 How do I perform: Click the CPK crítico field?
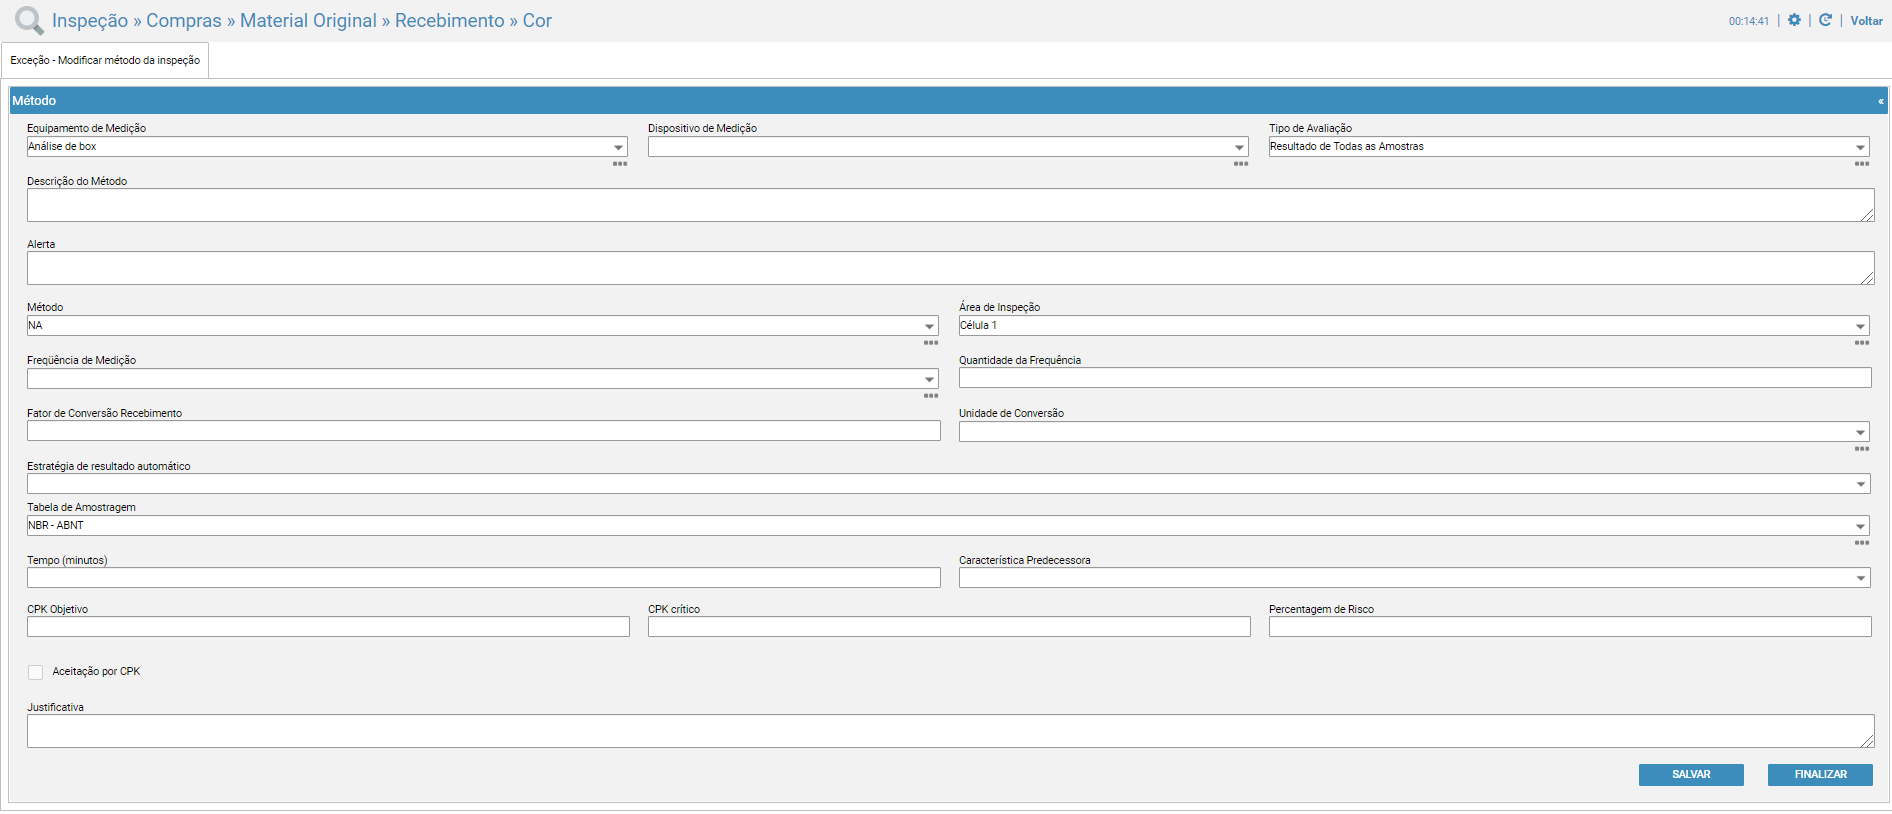pyautogui.click(x=949, y=627)
